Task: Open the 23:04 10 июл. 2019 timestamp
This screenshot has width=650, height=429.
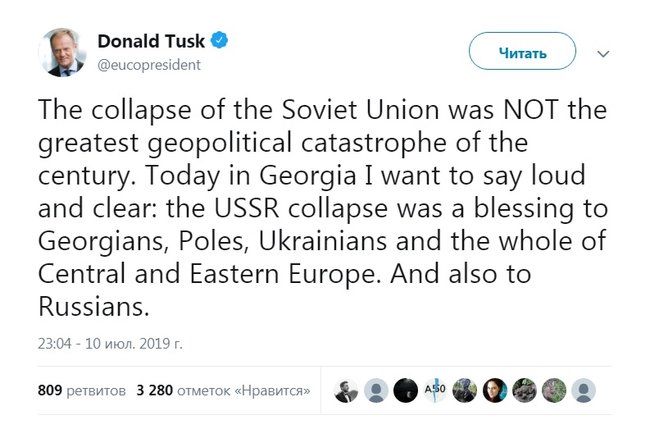Action: tap(110, 342)
